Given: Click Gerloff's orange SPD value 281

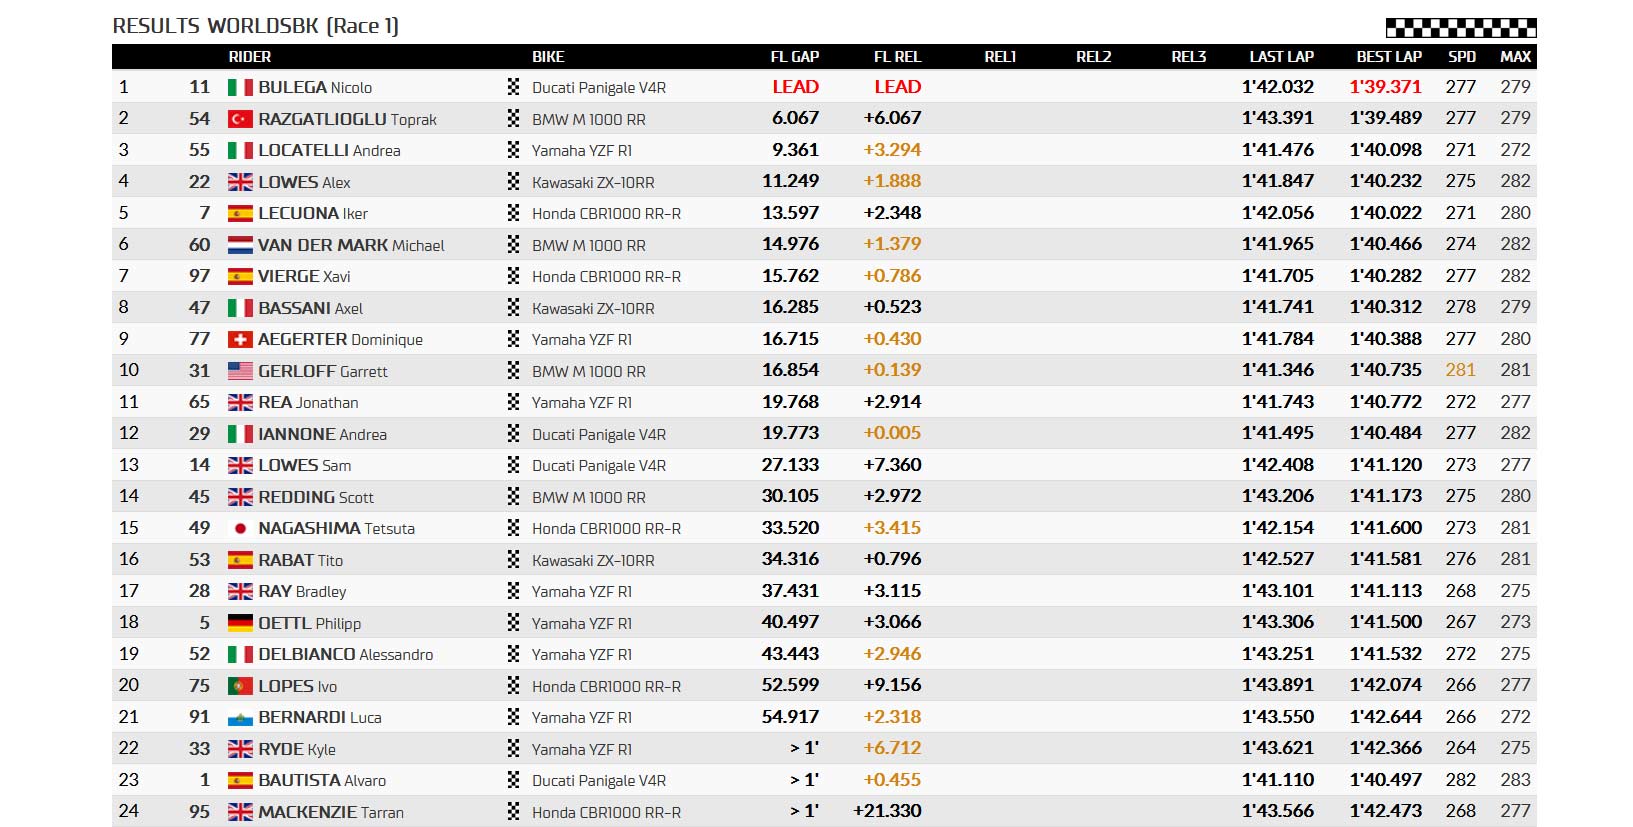Looking at the screenshot, I should coord(1461,370).
